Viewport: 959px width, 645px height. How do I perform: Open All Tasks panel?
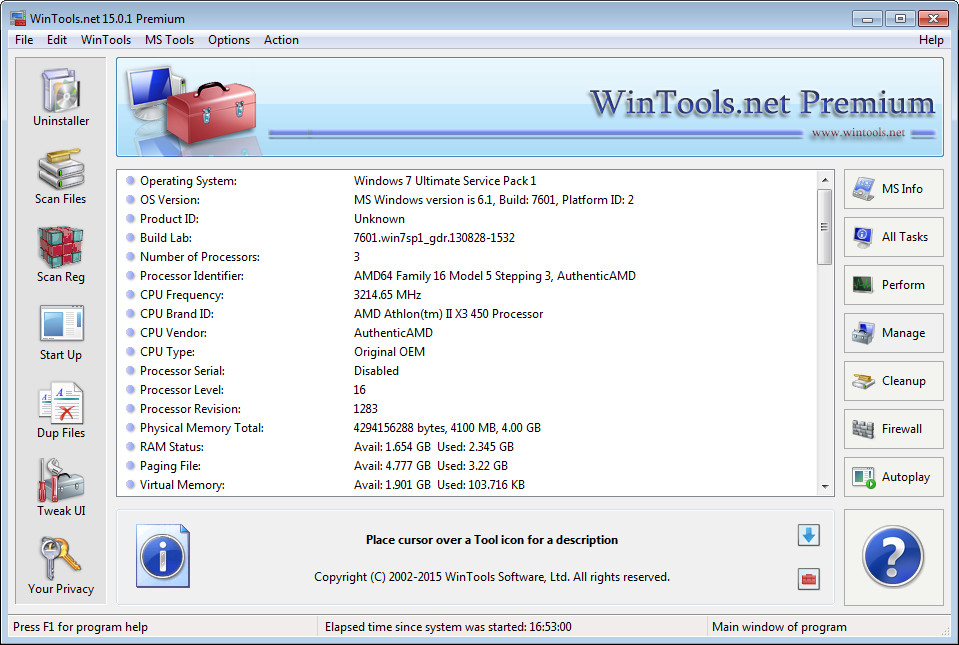(894, 237)
